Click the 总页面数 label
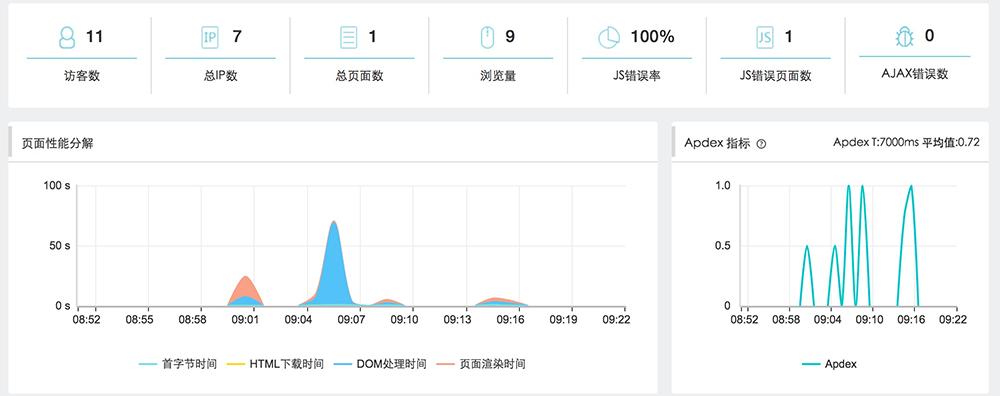This screenshot has width=1000, height=396. point(359,77)
